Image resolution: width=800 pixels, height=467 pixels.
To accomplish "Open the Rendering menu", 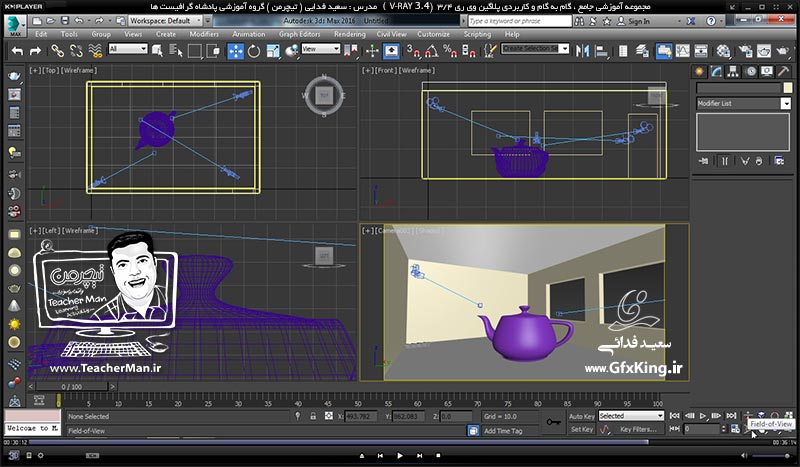I will coord(349,34).
